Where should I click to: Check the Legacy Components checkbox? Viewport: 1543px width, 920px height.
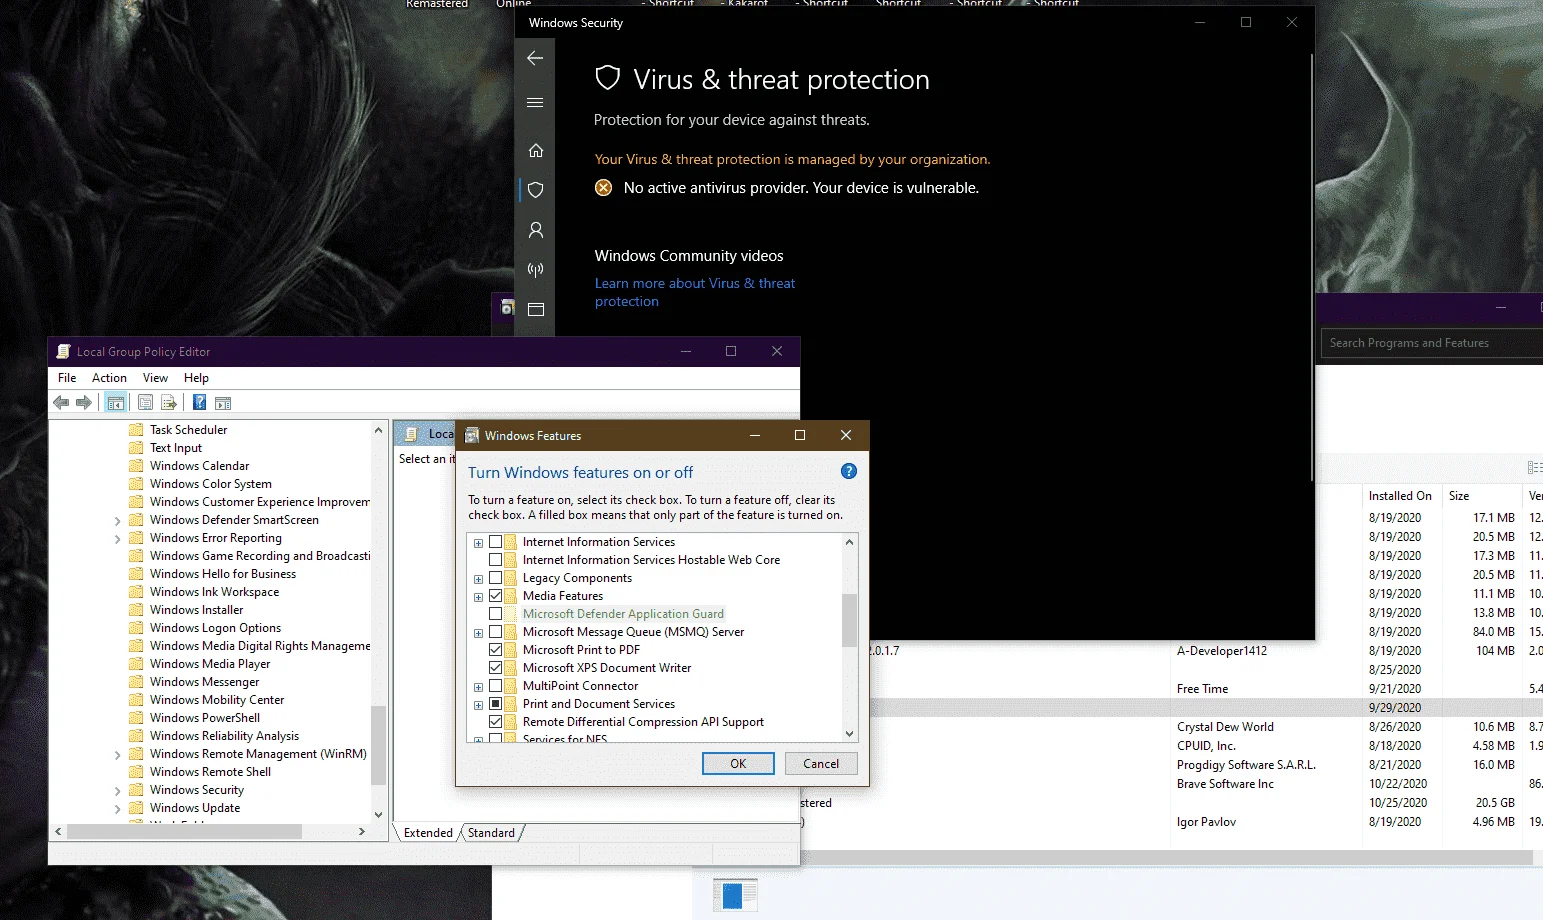pos(495,578)
